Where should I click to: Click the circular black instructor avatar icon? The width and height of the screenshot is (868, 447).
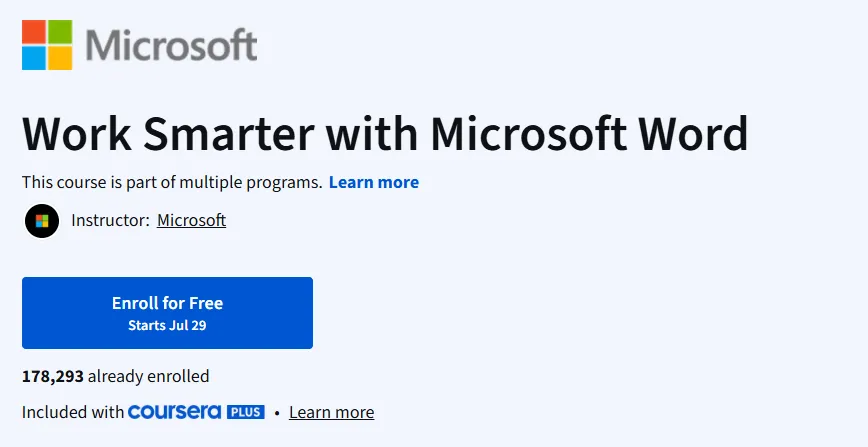(x=42, y=221)
